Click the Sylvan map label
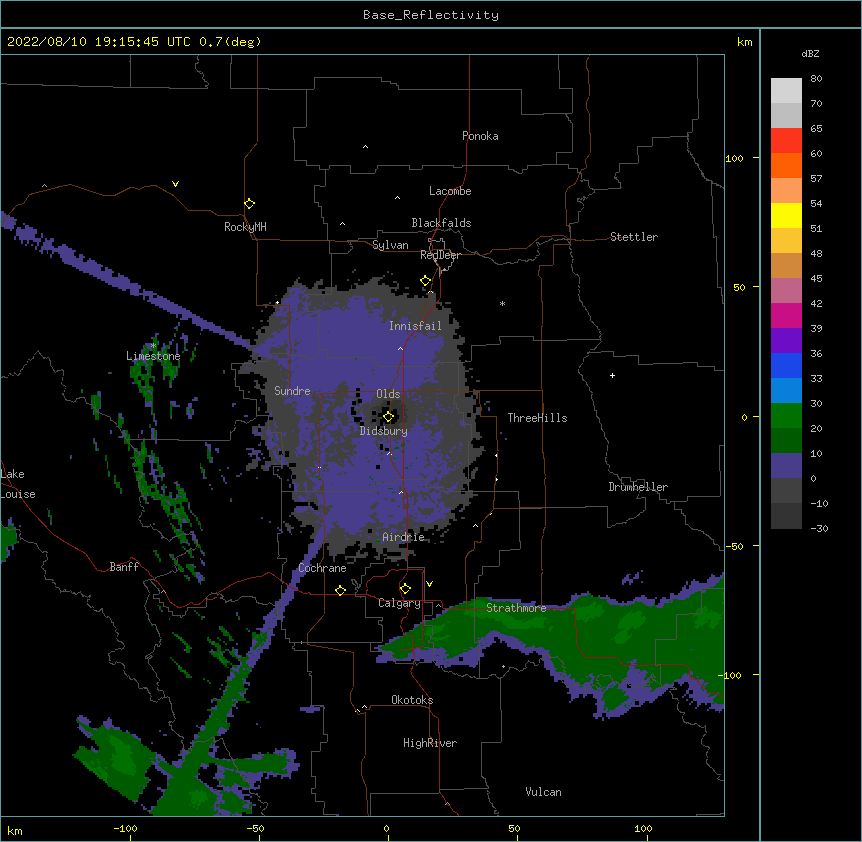The image size is (862, 842). 390,245
